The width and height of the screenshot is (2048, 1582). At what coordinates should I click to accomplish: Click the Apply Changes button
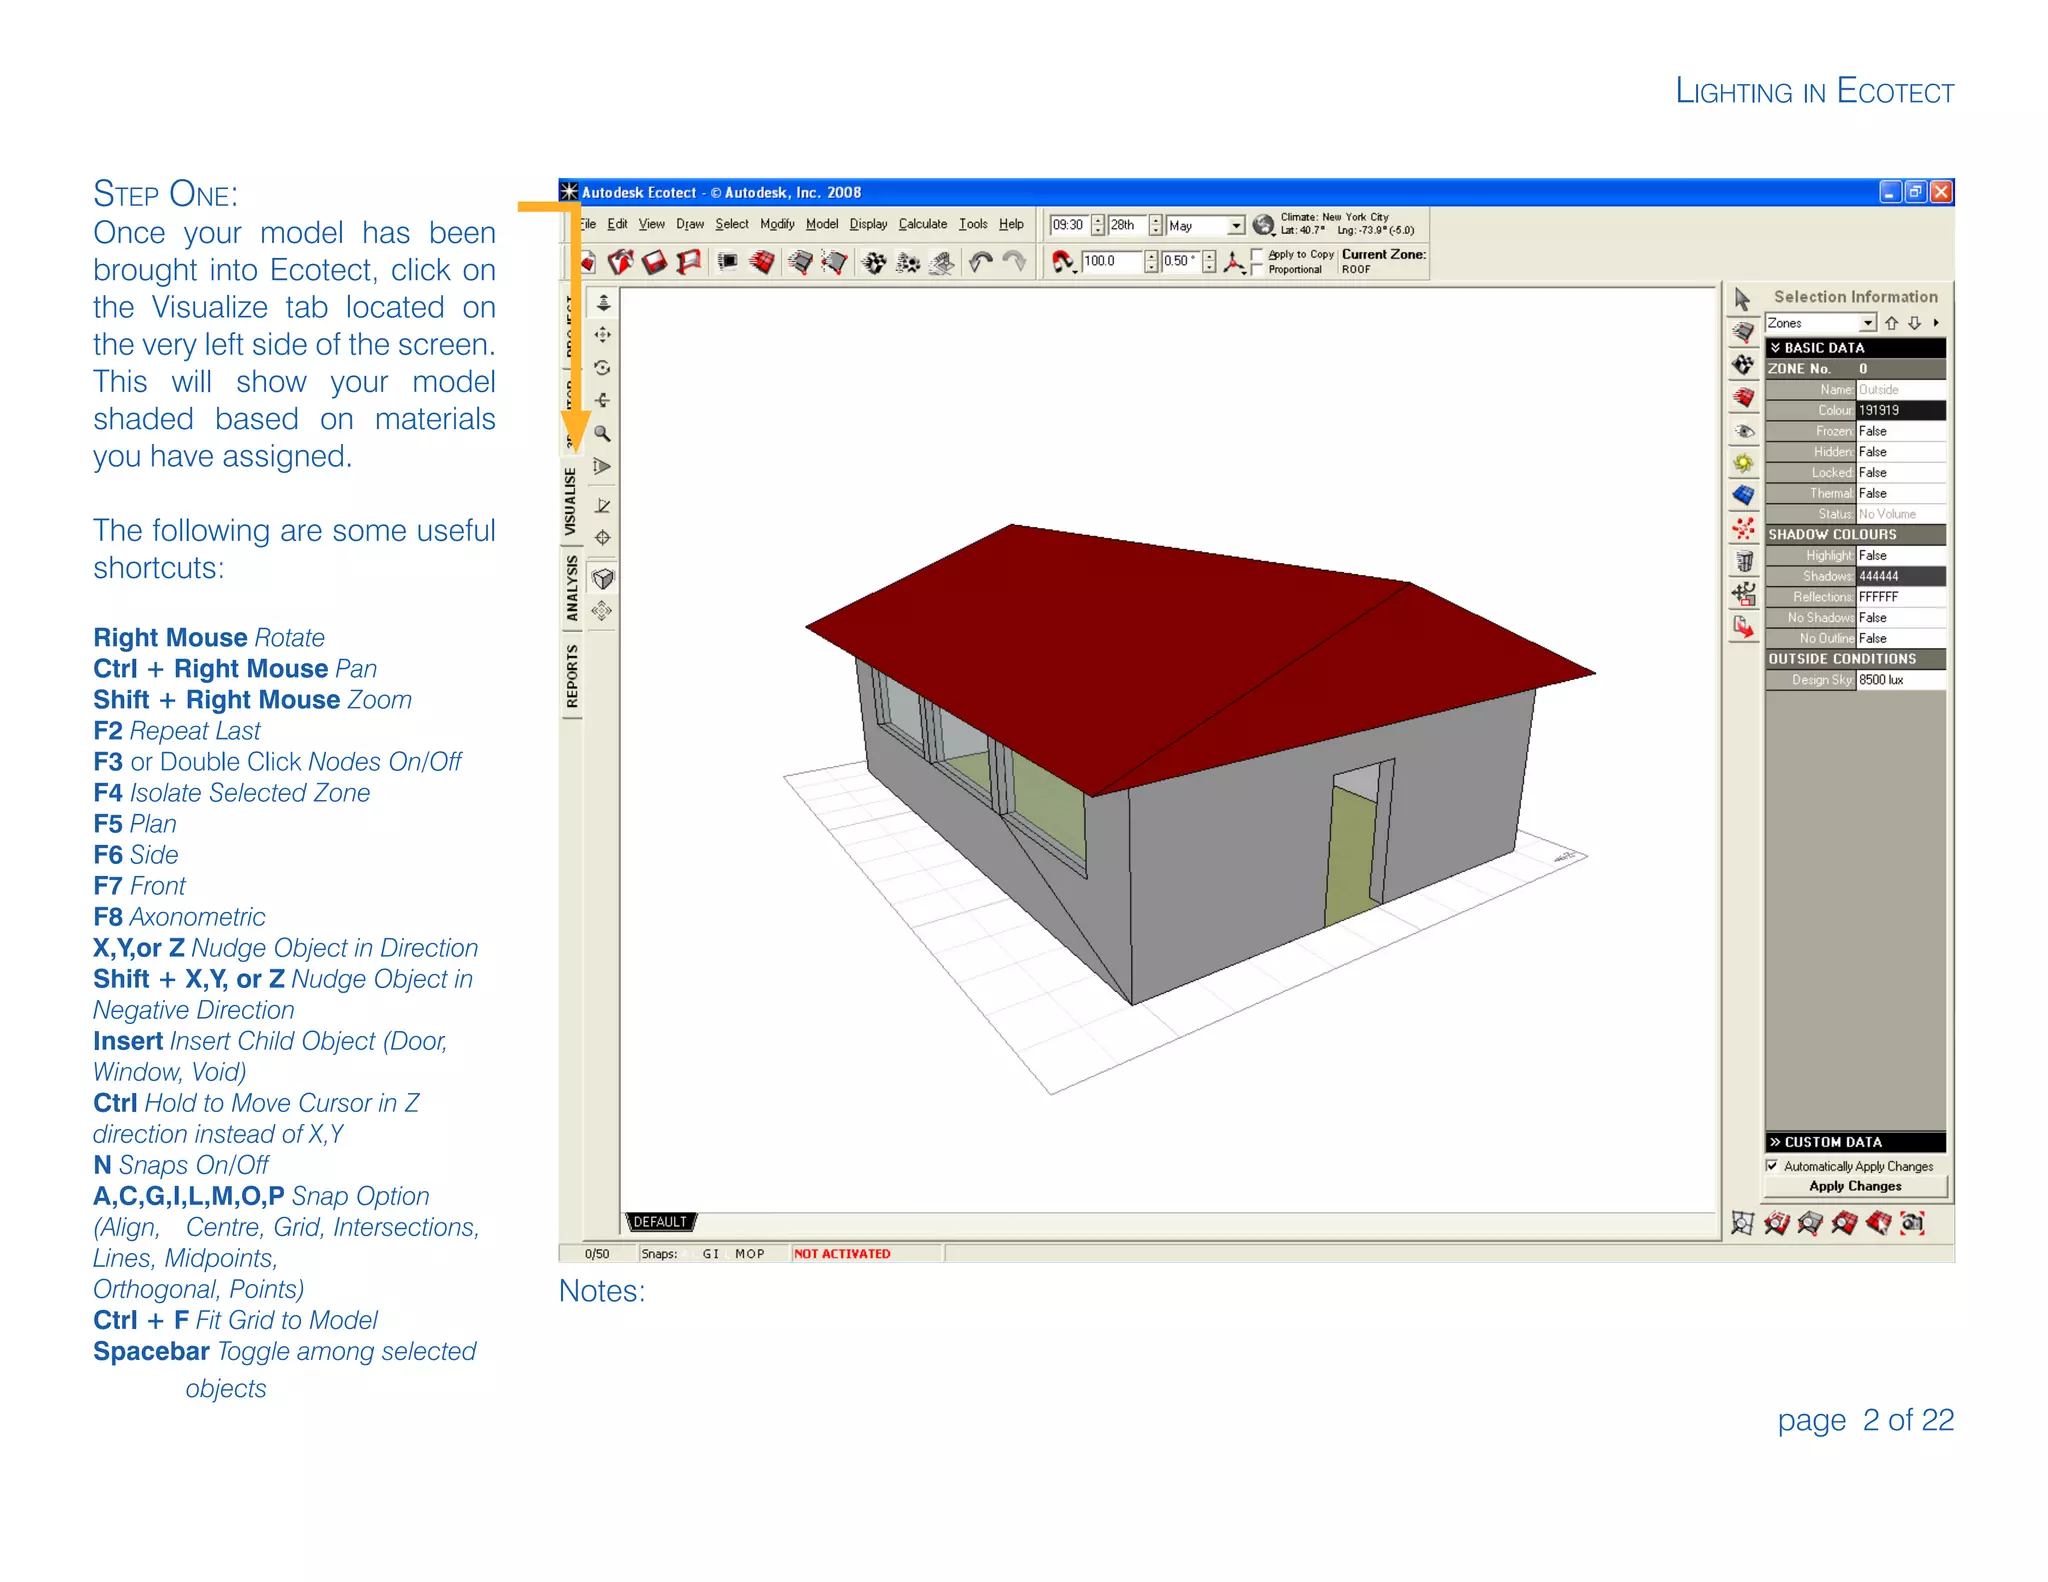click(x=1855, y=1186)
